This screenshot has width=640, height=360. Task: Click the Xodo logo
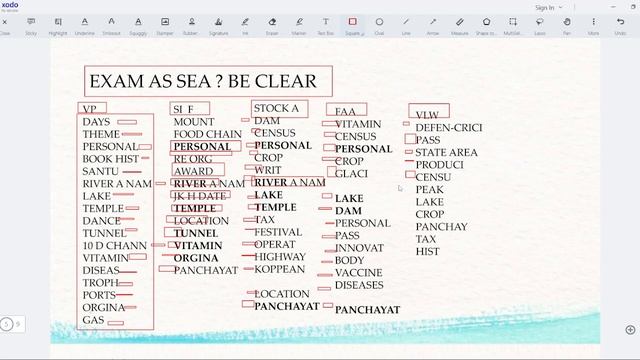(x=10, y=6)
